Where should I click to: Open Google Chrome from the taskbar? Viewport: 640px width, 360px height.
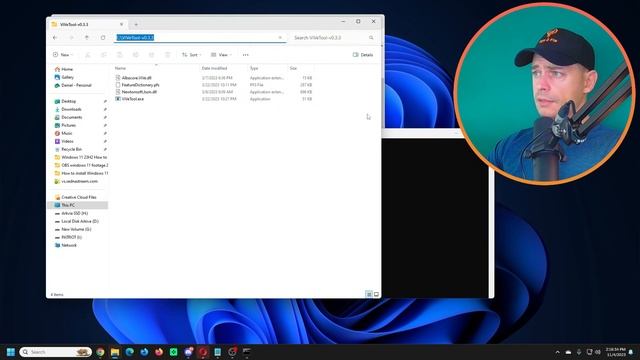[x=100, y=352]
